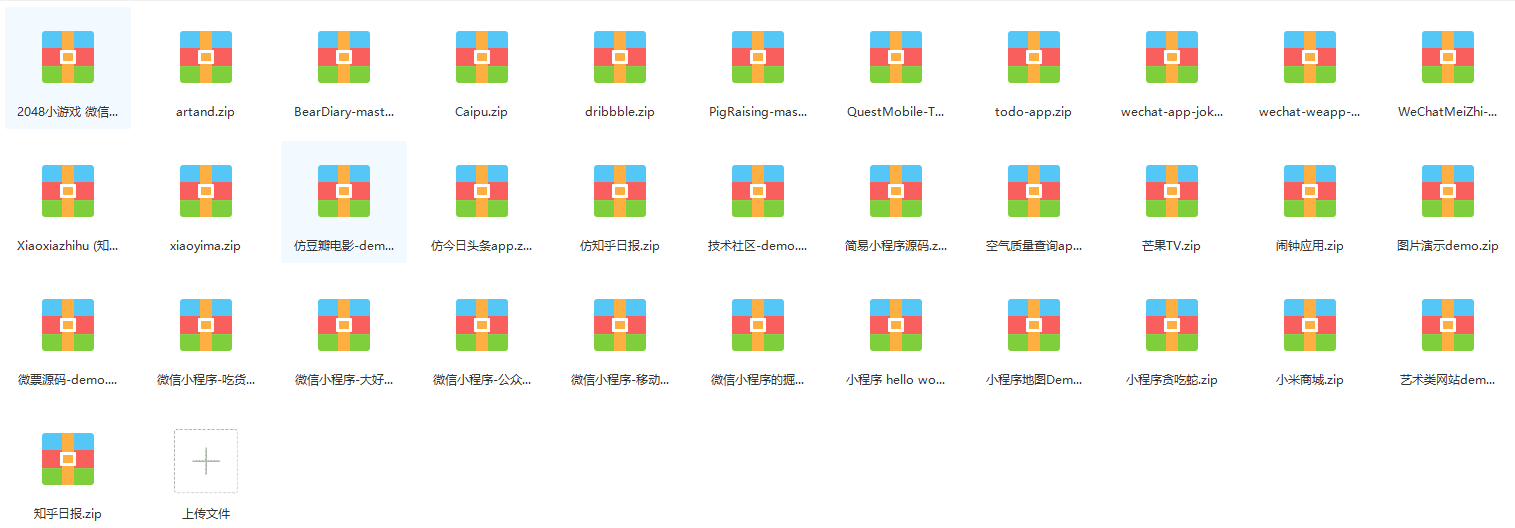Image resolution: width=1515 pixels, height=528 pixels.
Task: Select the 小米商城.zip archive icon
Action: [x=1310, y=324]
